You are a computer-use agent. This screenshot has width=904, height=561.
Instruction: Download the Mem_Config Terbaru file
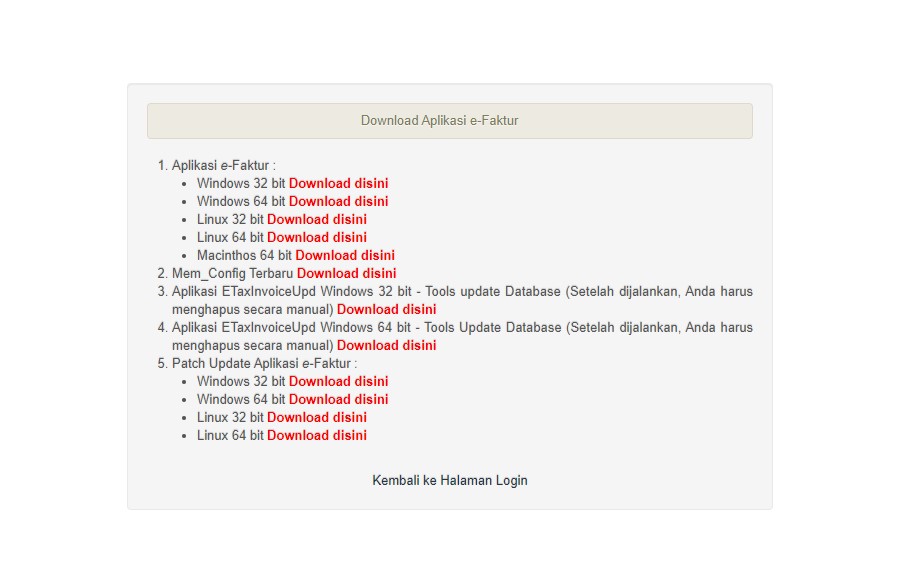point(346,273)
